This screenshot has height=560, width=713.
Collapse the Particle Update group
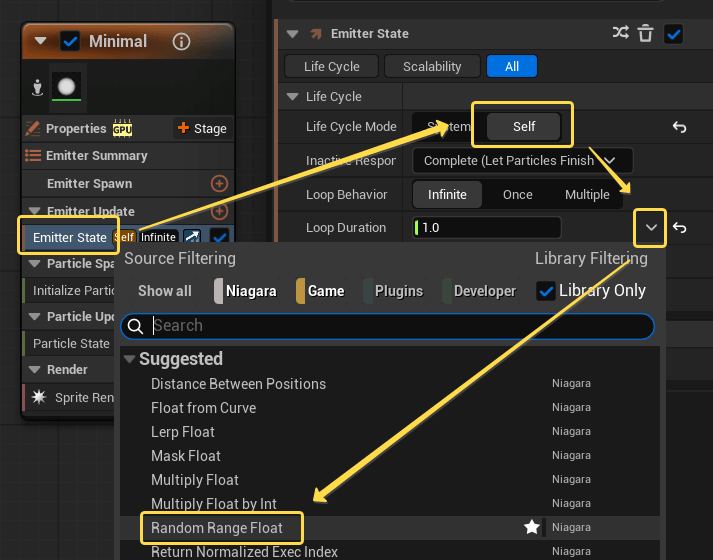35,316
